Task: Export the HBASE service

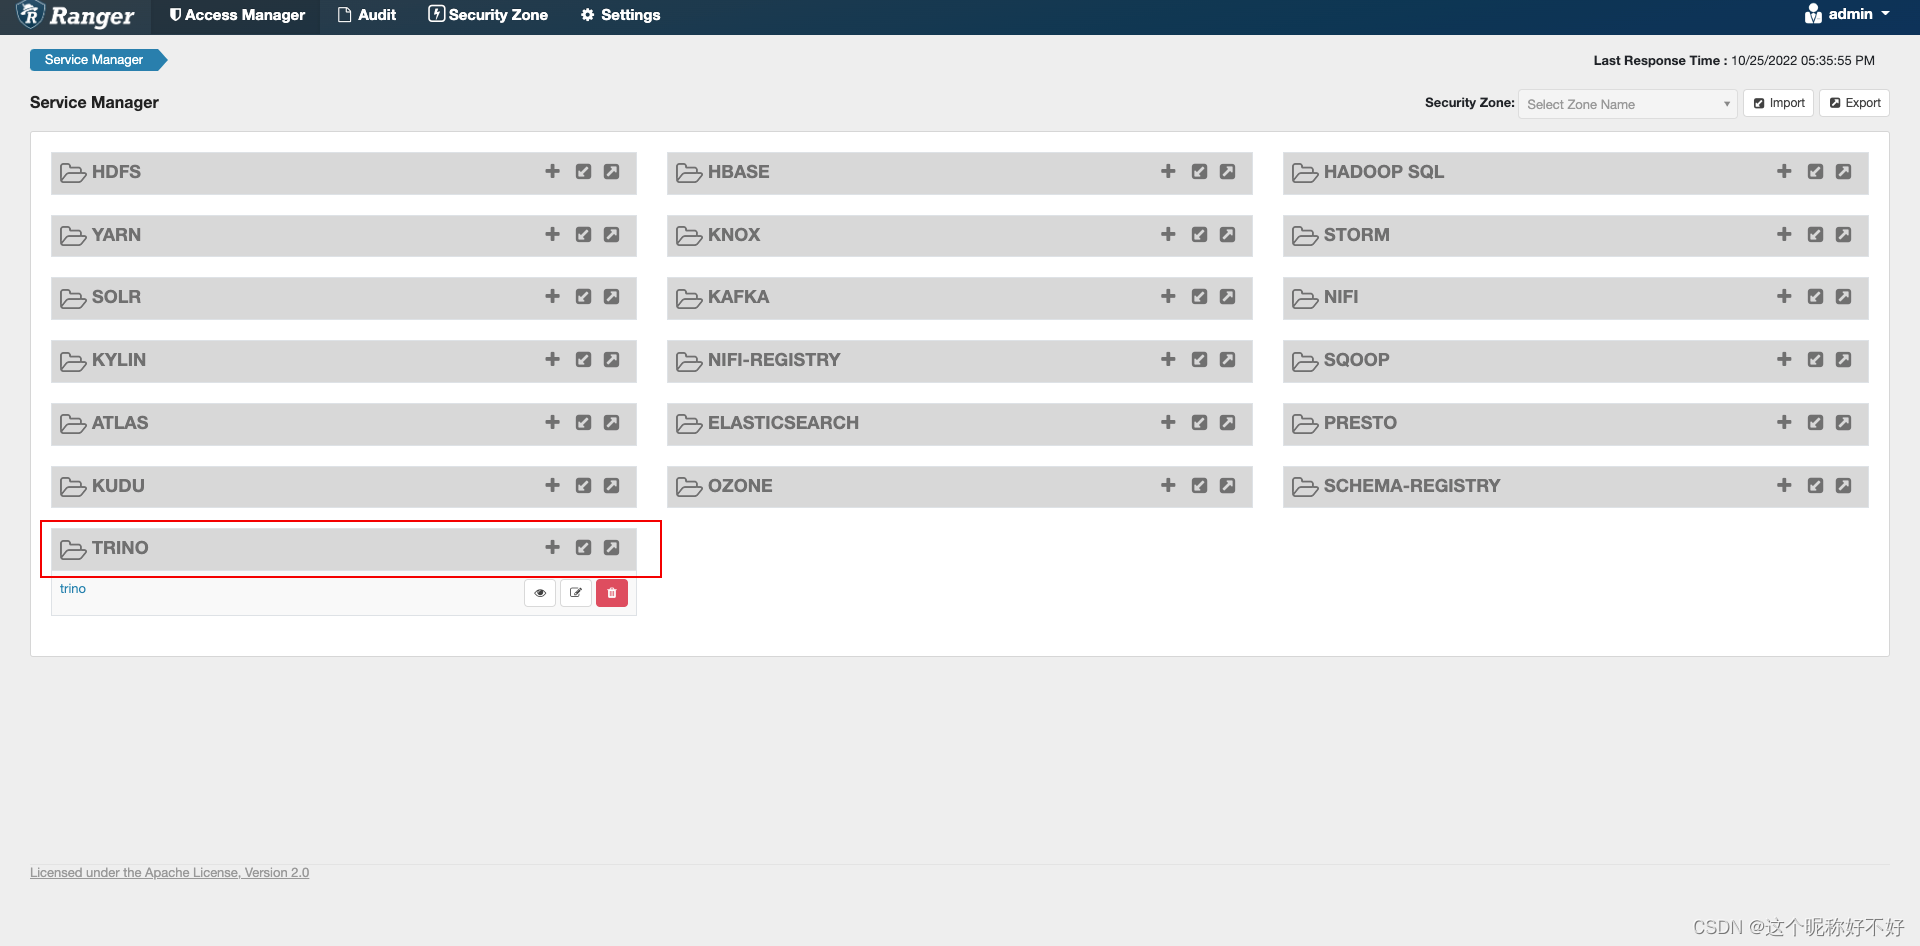Action: [1227, 171]
